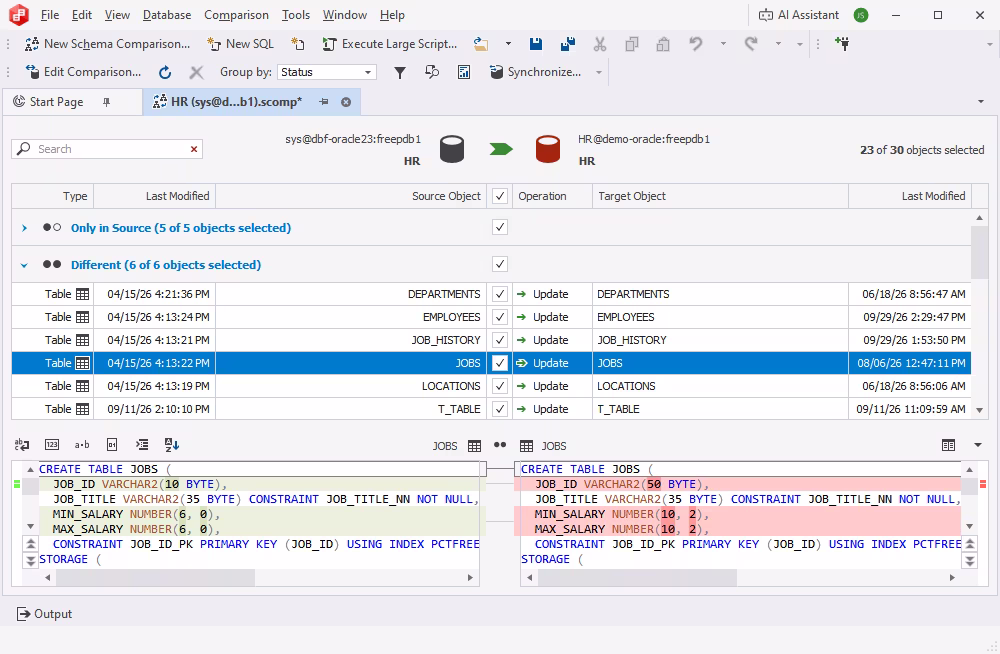Open the Tools menu

(x=296, y=15)
